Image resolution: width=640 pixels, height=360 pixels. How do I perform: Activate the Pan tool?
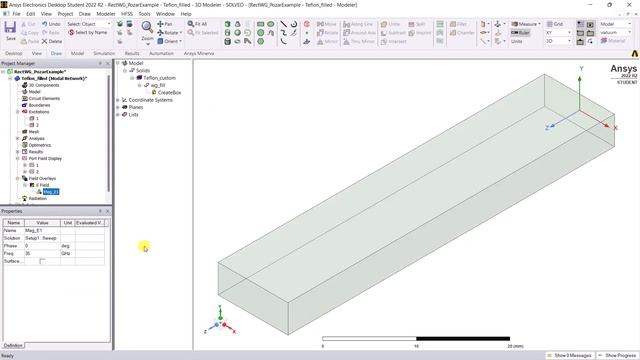pyautogui.click(x=164, y=24)
